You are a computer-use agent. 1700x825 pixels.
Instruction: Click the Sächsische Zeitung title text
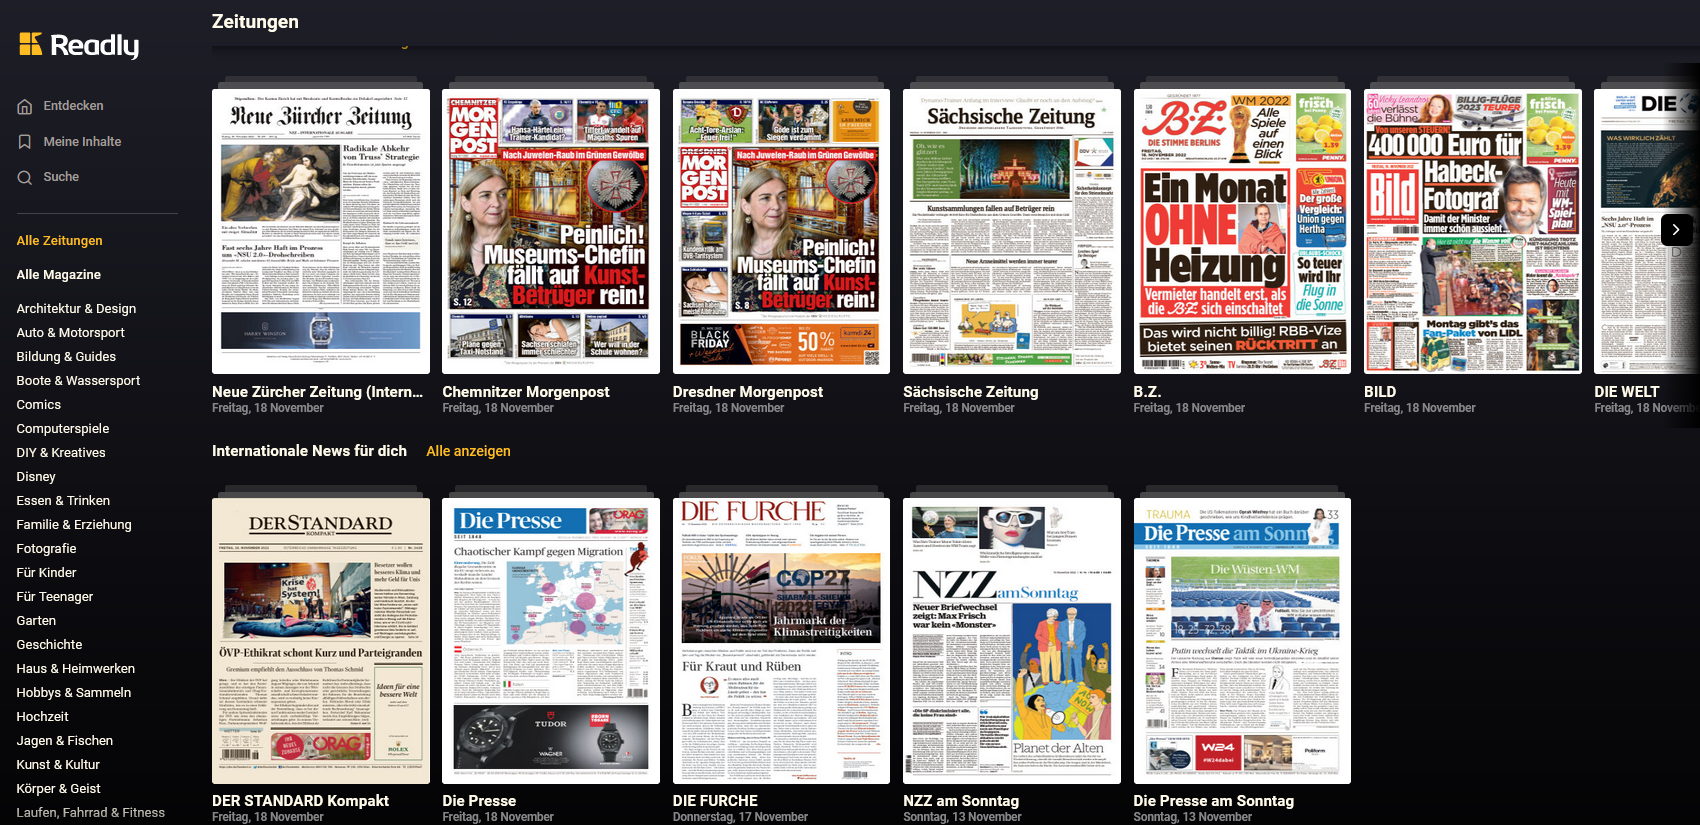[971, 392]
